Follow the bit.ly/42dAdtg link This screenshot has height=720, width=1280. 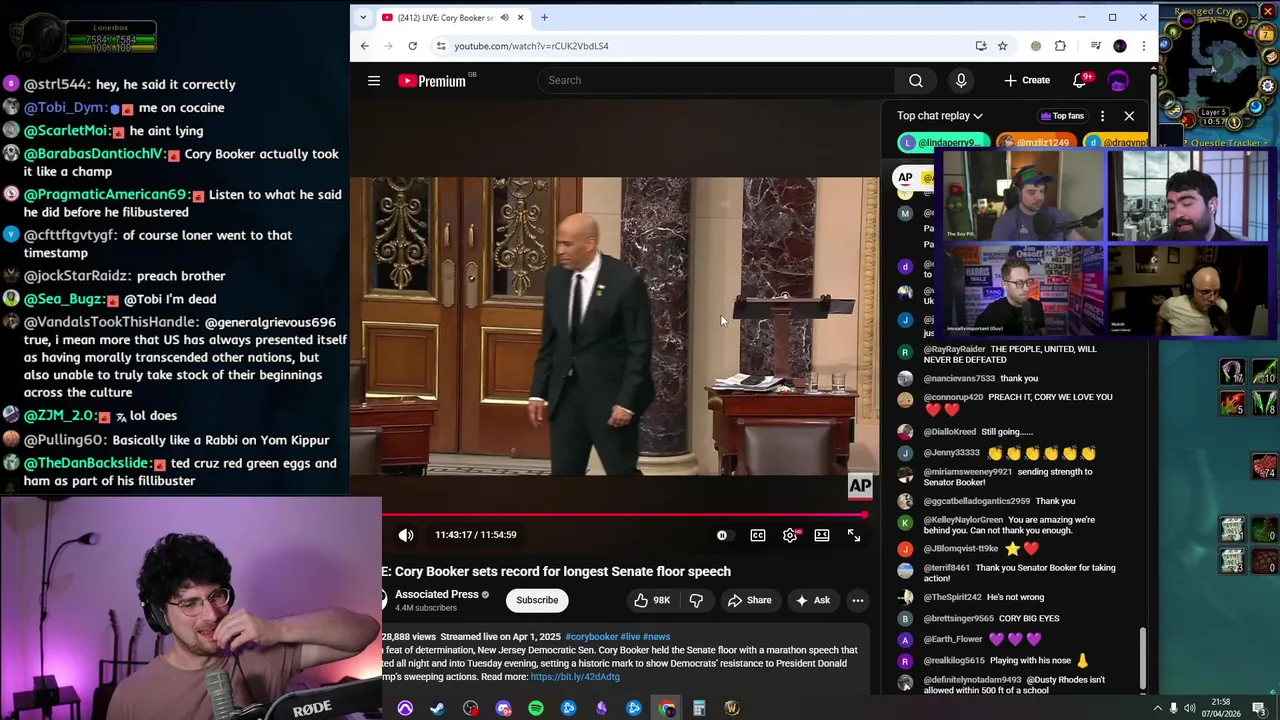(x=575, y=677)
